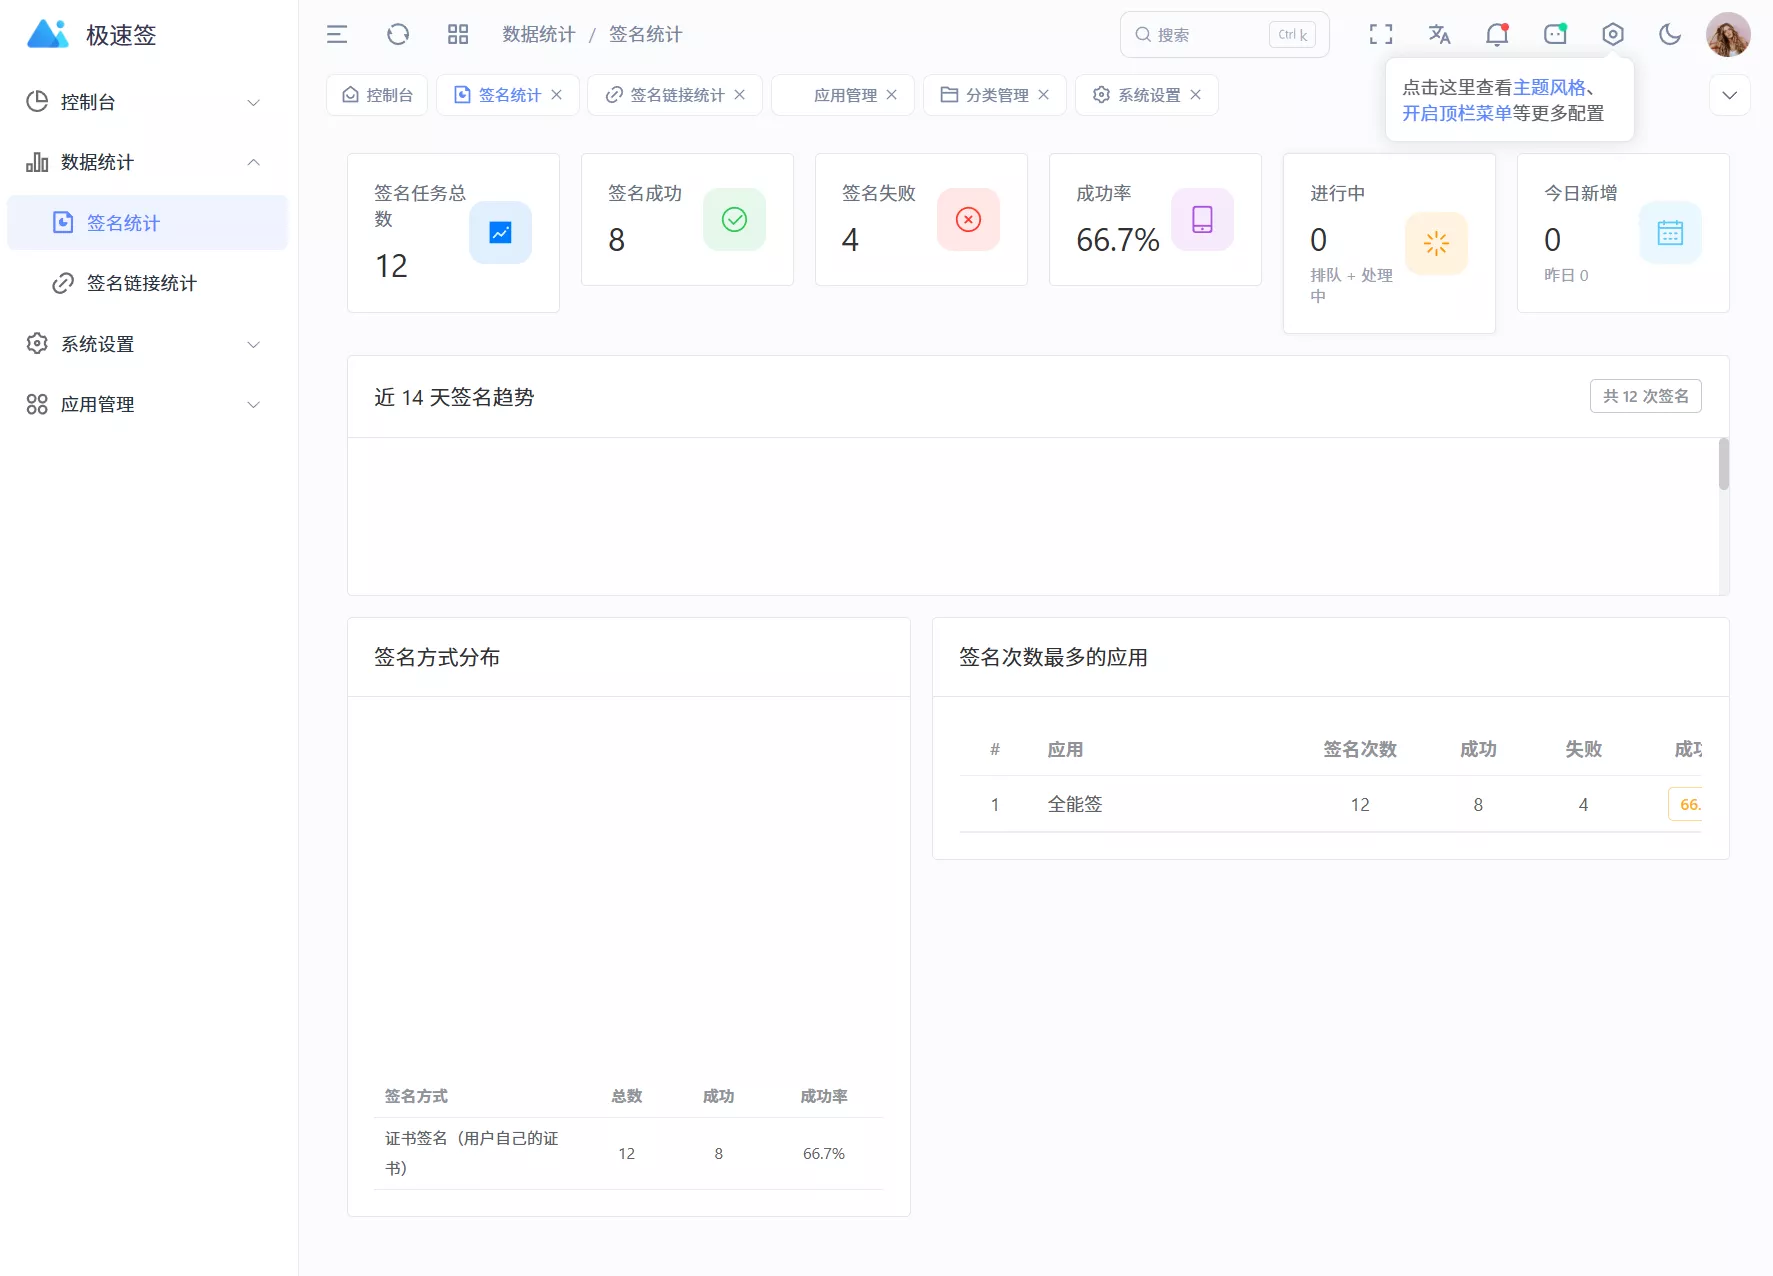Click the signature total chart icon

500,233
